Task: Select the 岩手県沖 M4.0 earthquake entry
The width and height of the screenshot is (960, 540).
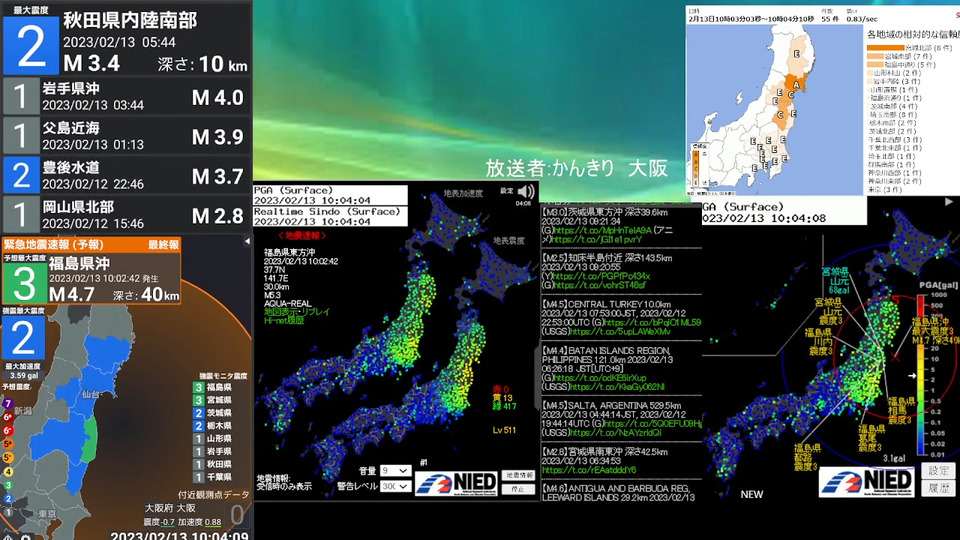Action: (x=126, y=97)
